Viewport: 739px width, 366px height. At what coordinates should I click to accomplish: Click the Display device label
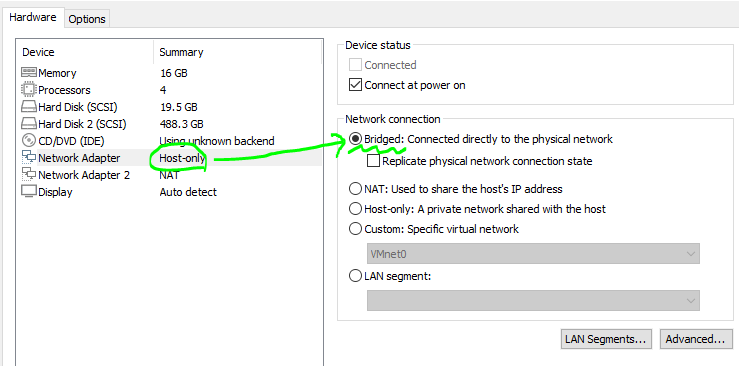tap(55, 192)
